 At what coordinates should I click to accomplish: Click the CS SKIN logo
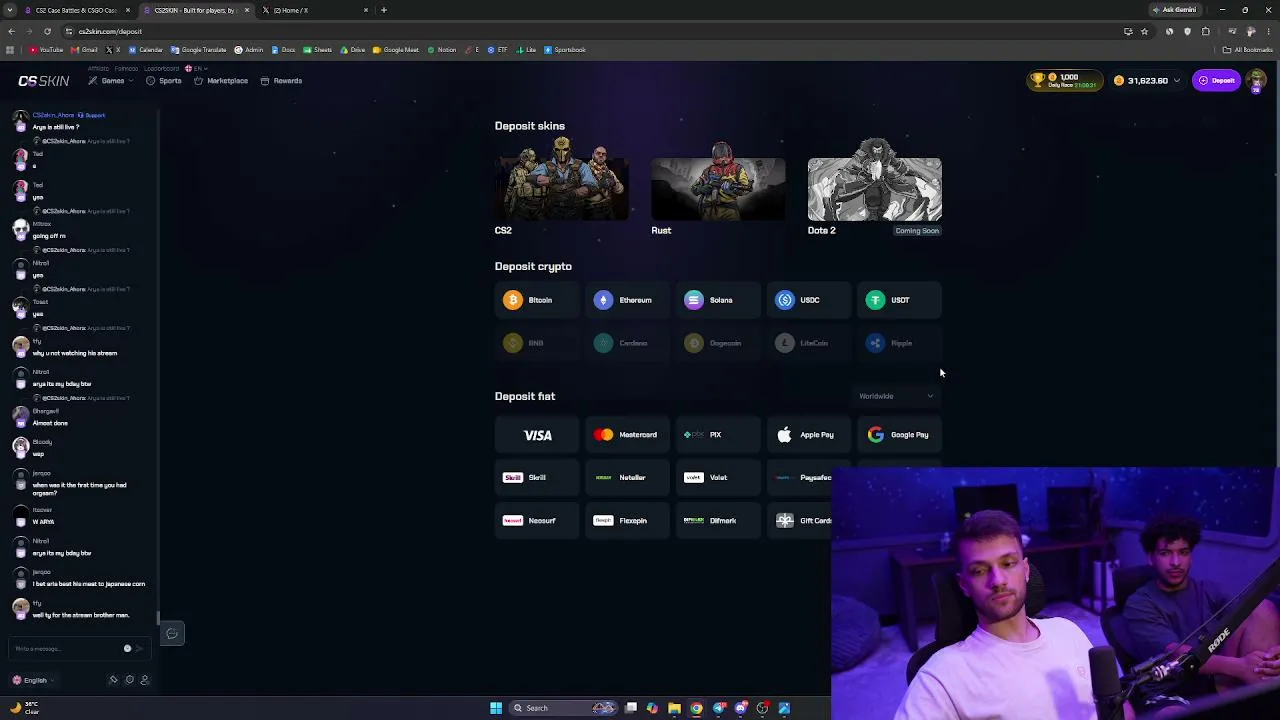pyautogui.click(x=44, y=81)
